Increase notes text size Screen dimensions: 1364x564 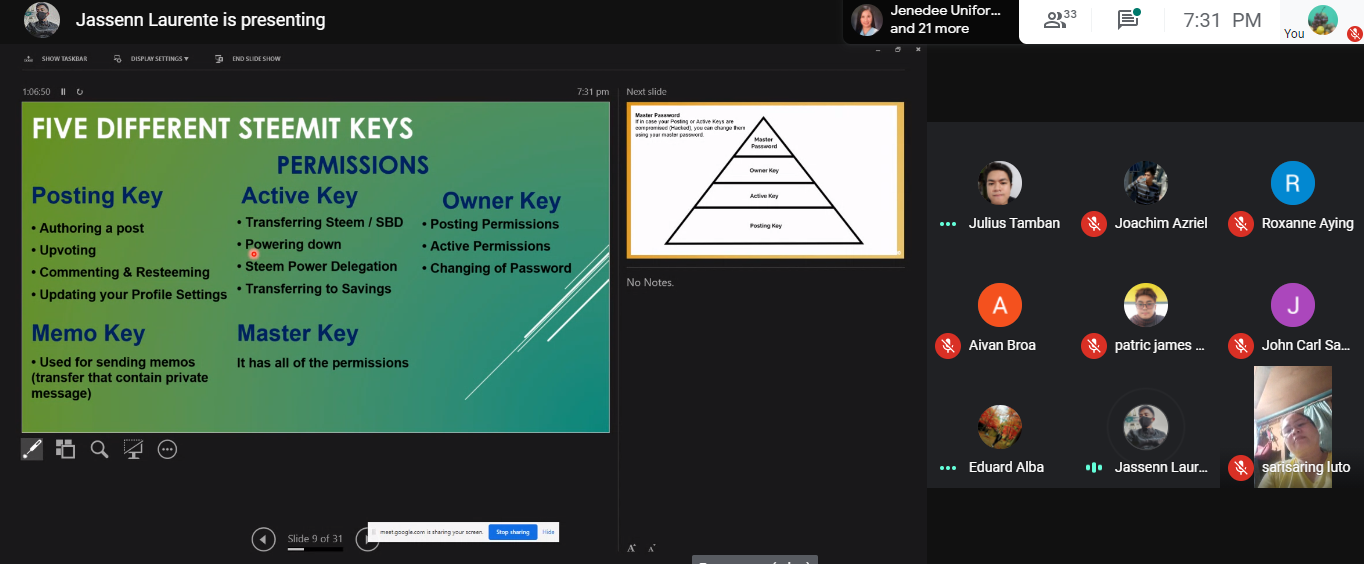click(x=632, y=548)
